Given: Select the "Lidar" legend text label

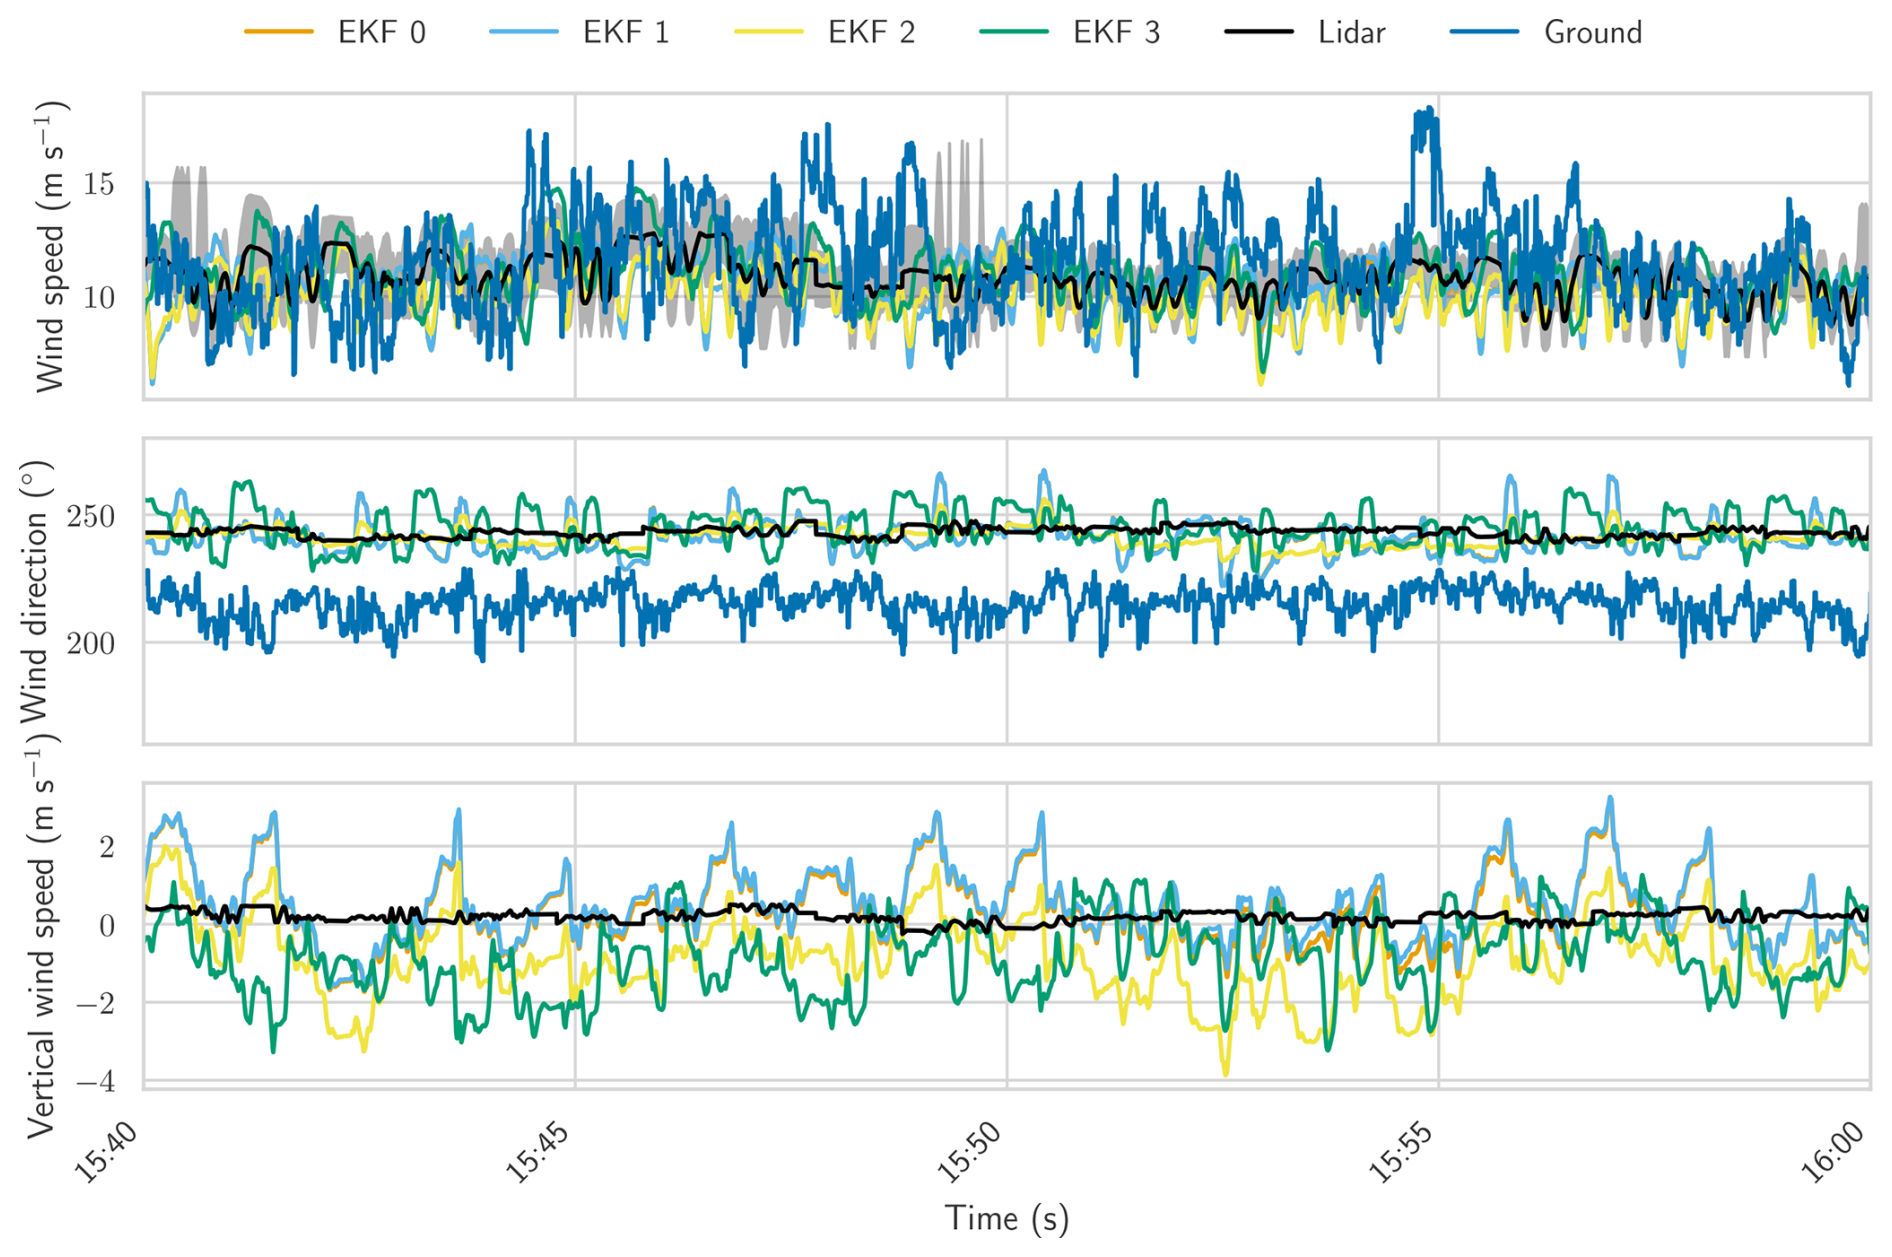Looking at the screenshot, I should coord(1351,33).
